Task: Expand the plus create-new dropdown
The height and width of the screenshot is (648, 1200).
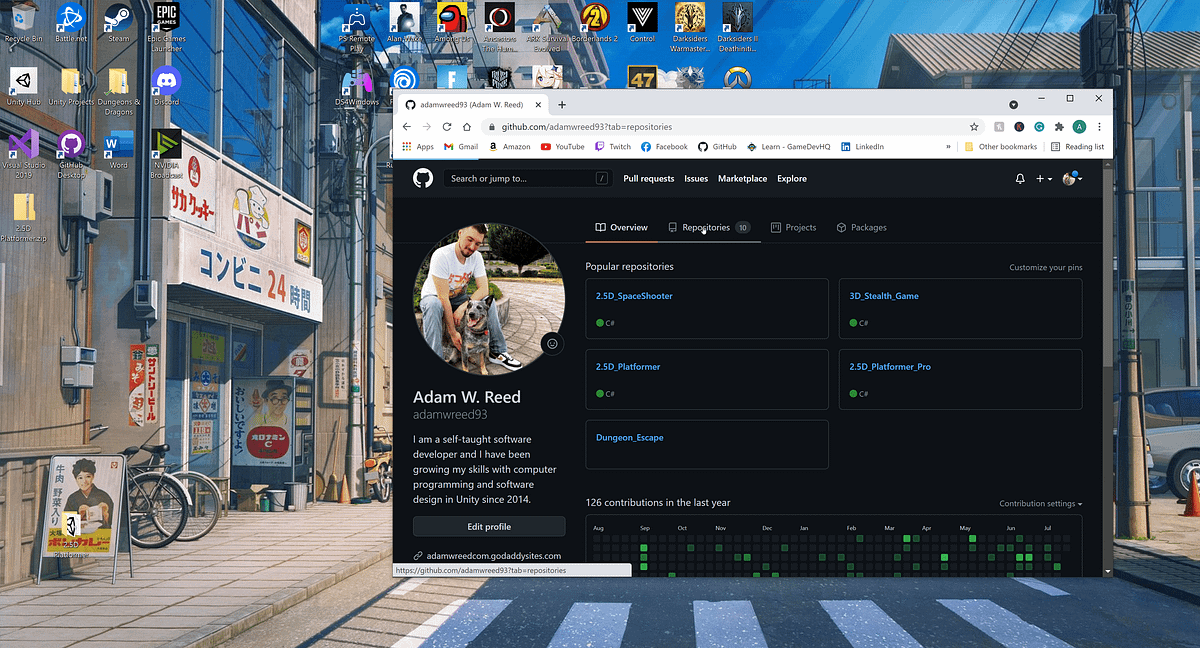Action: (x=1043, y=178)
